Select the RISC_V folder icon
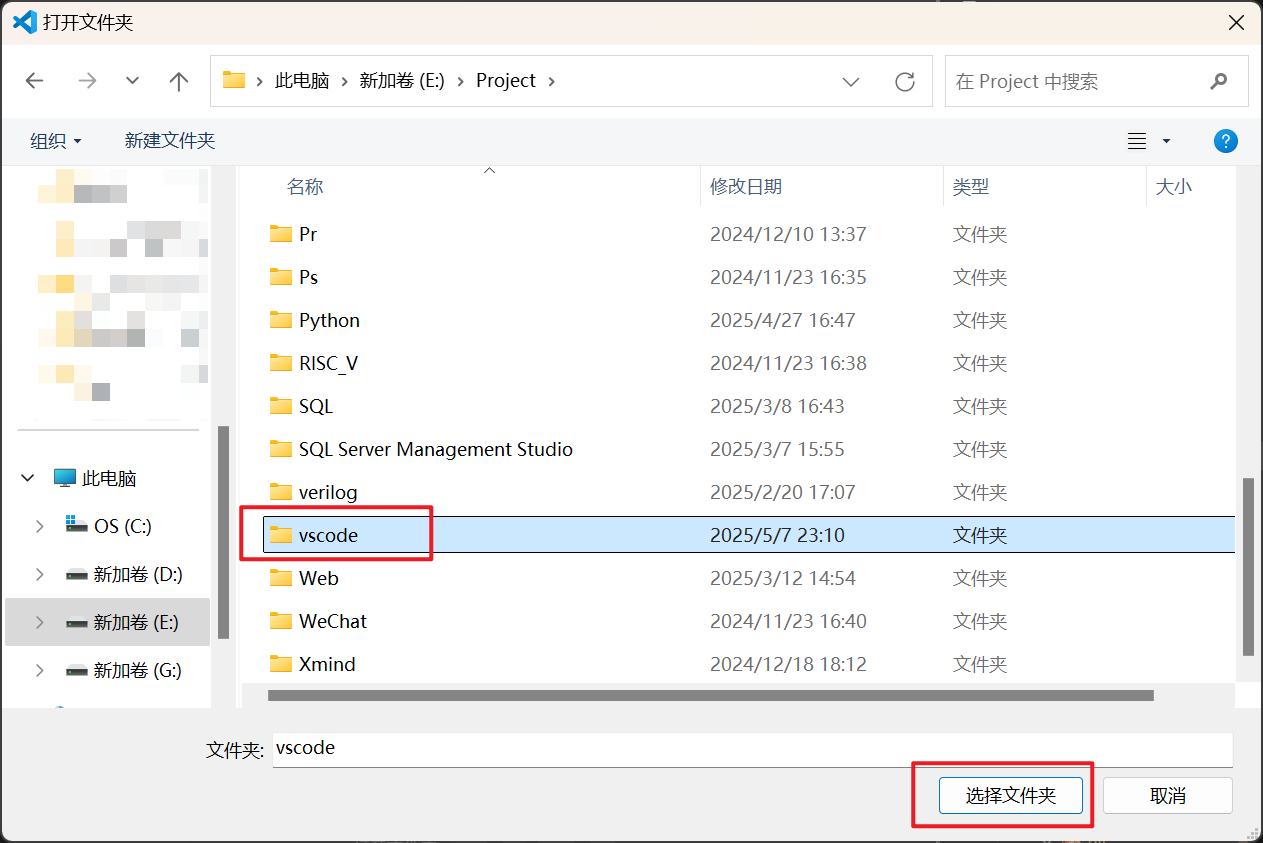1263x843 pixels. coord(281,363)
